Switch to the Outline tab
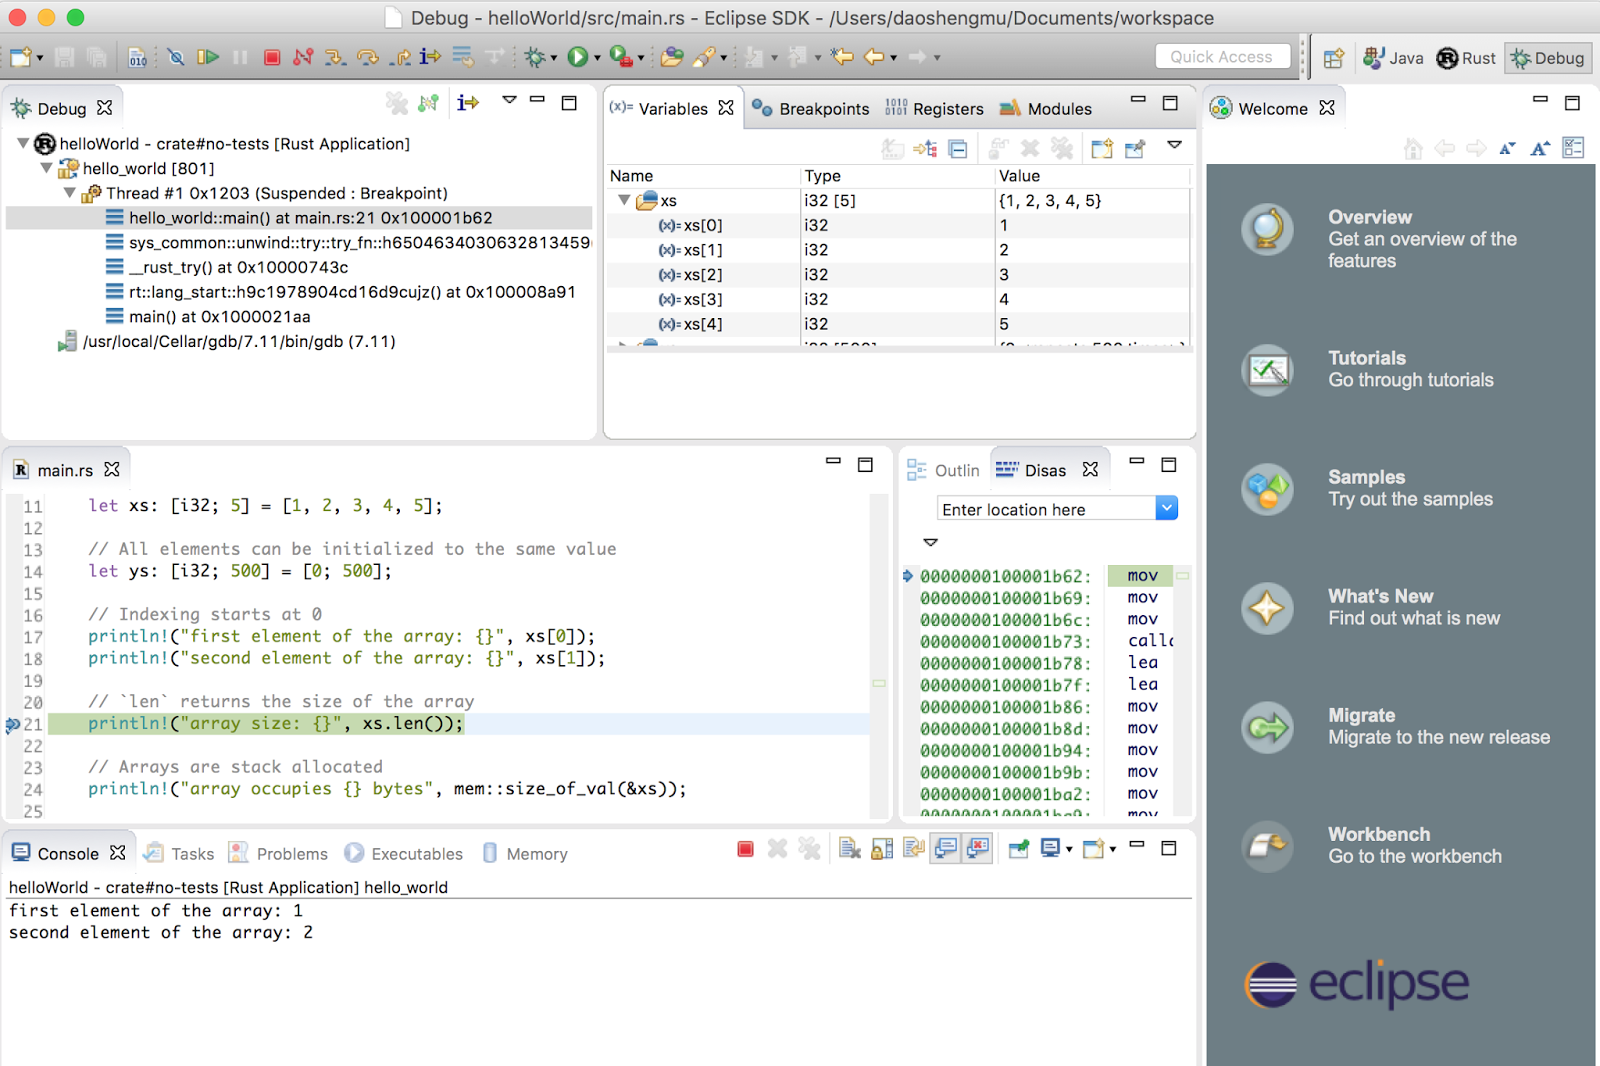This screenshot has width=1600, height=1066. (944, 470)
